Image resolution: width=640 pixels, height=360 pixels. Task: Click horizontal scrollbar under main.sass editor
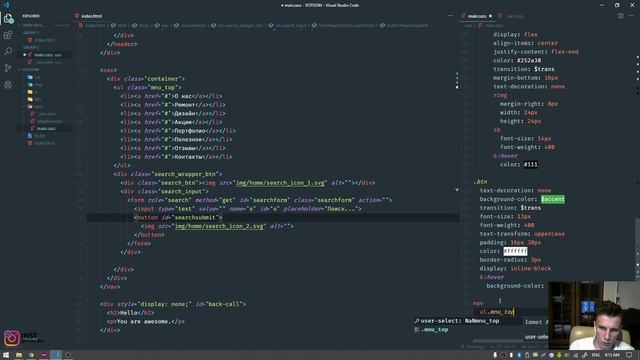click(x=498, y=341)
